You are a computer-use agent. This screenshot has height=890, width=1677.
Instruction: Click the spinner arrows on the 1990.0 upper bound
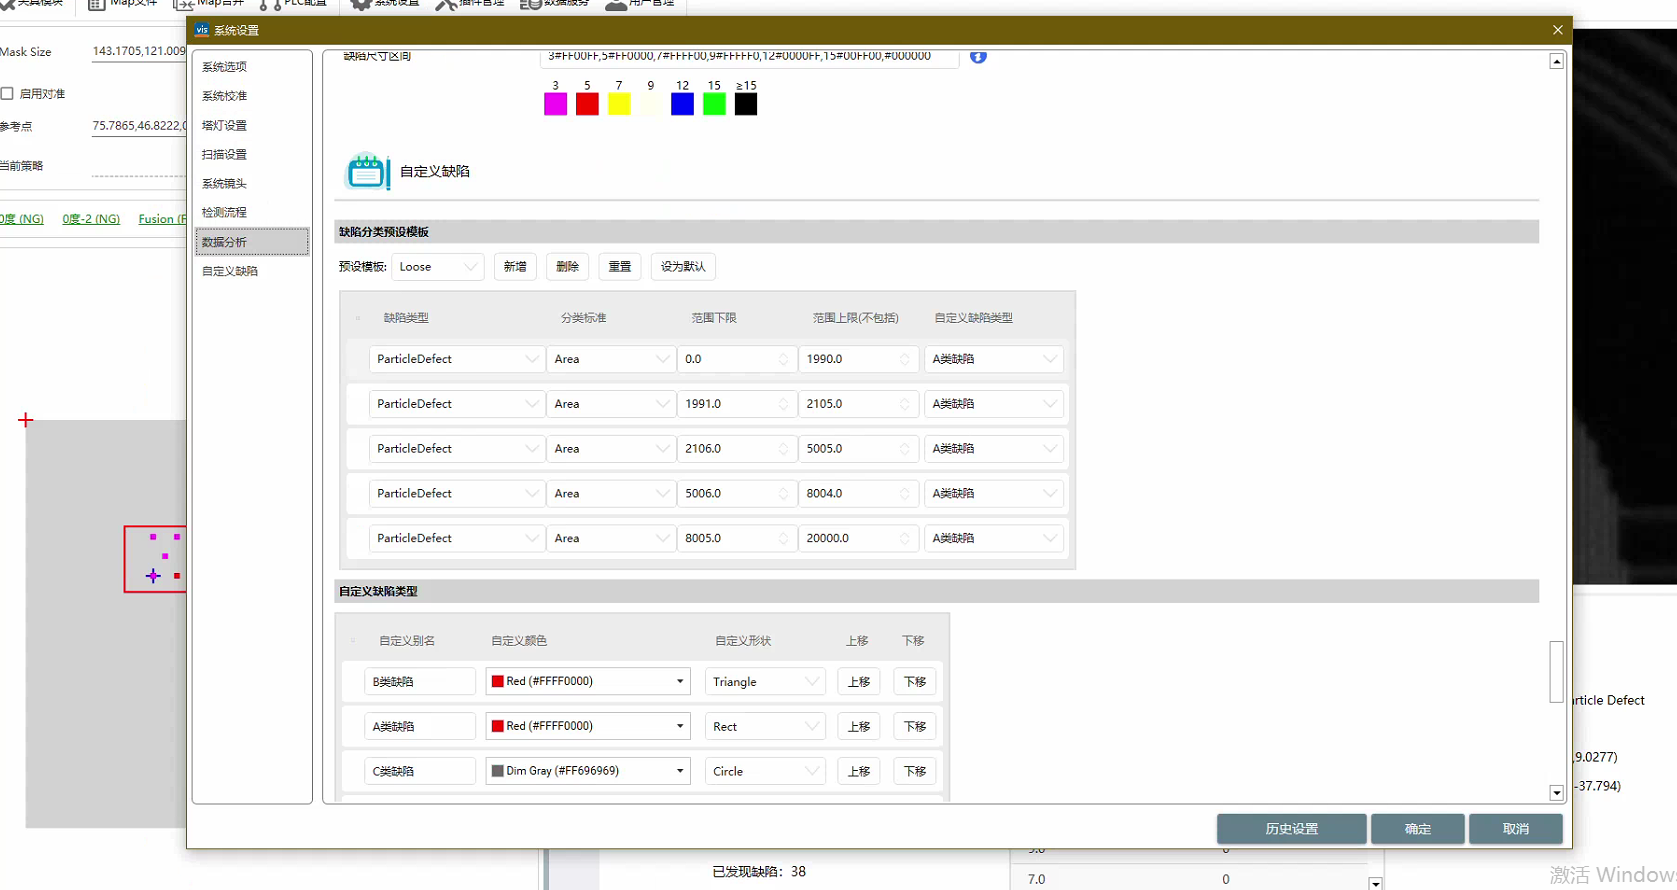pyautogui.click(x=904, y=360)
